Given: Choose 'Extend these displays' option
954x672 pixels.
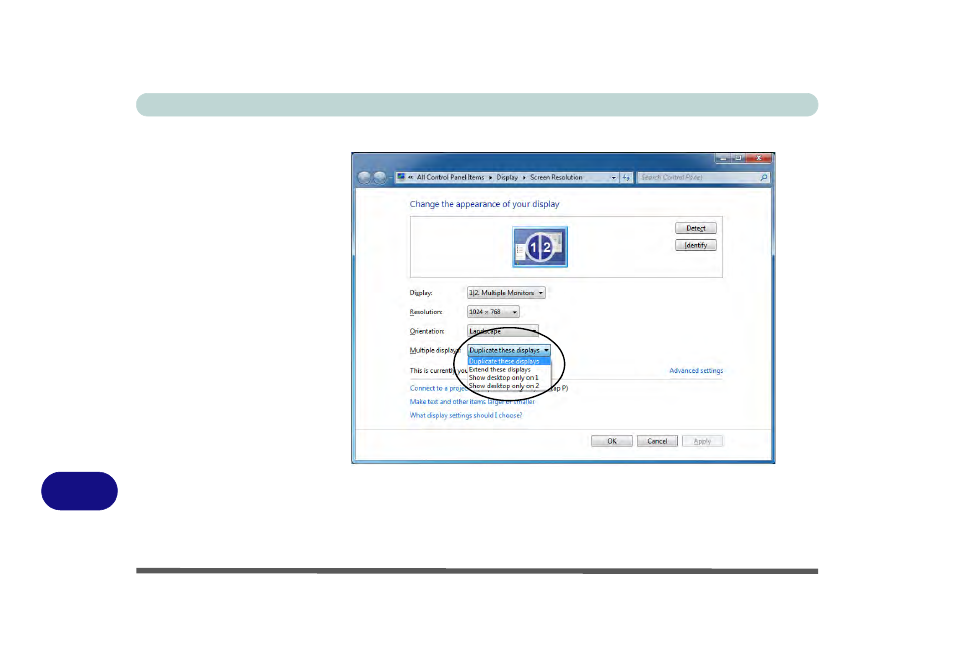Looking at the screenshot, I should click(x=500, y=369).
